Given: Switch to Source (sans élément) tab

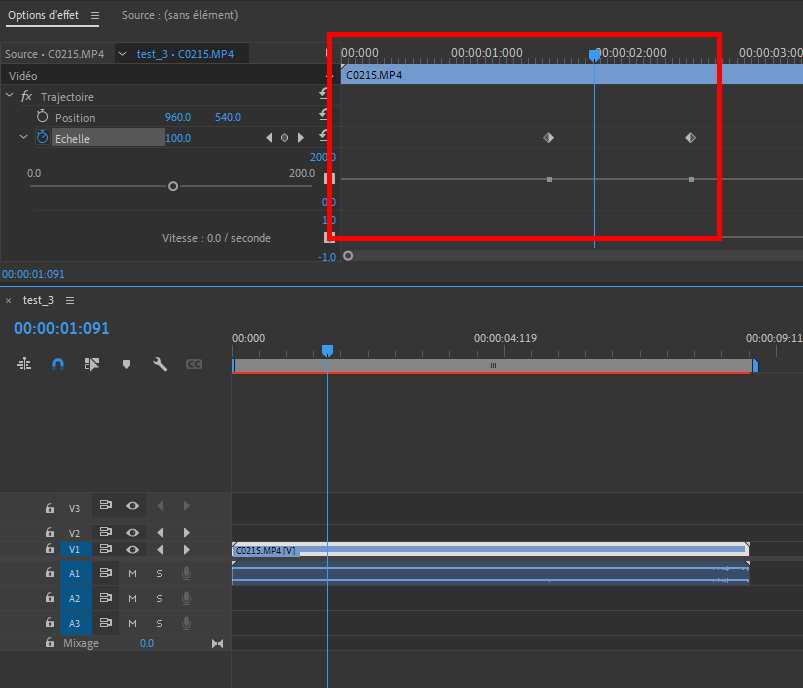Looking at the screenshot, I should click(180, 15).
